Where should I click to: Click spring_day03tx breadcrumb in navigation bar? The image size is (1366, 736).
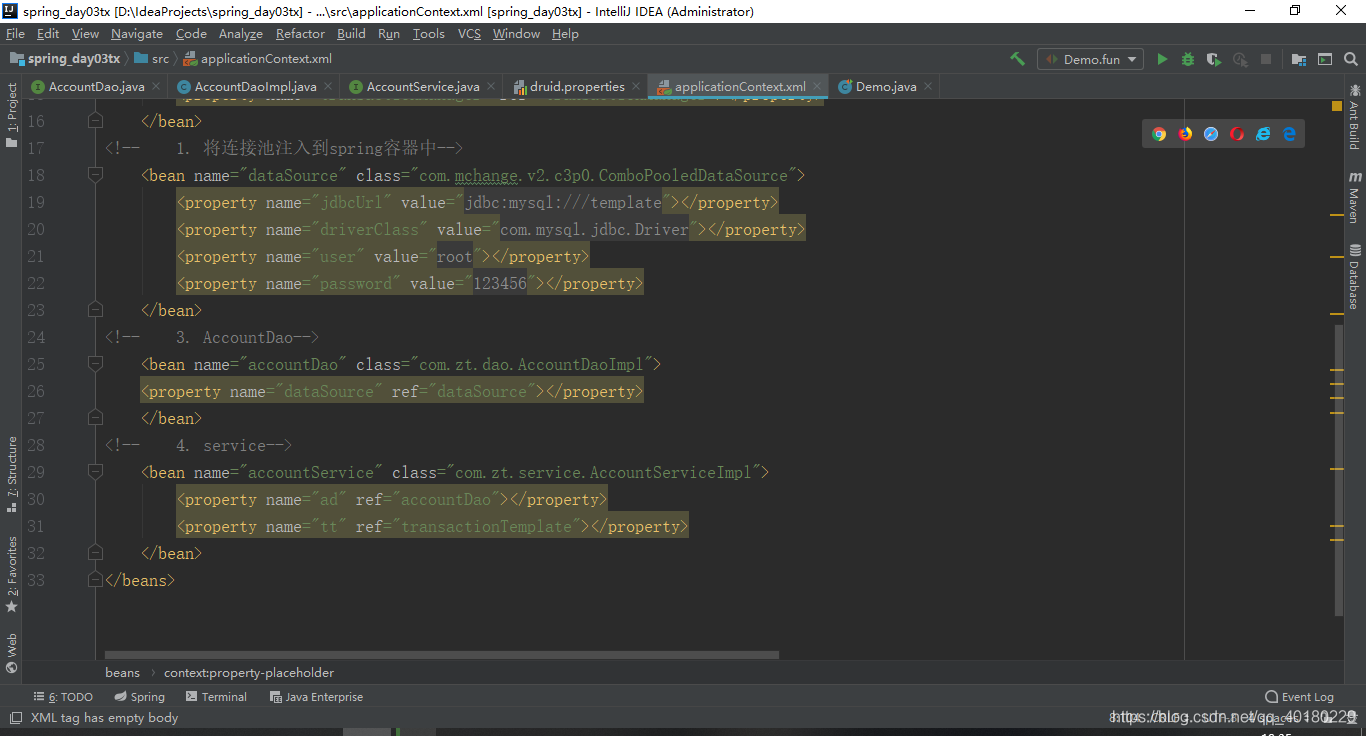click(65, 59)
